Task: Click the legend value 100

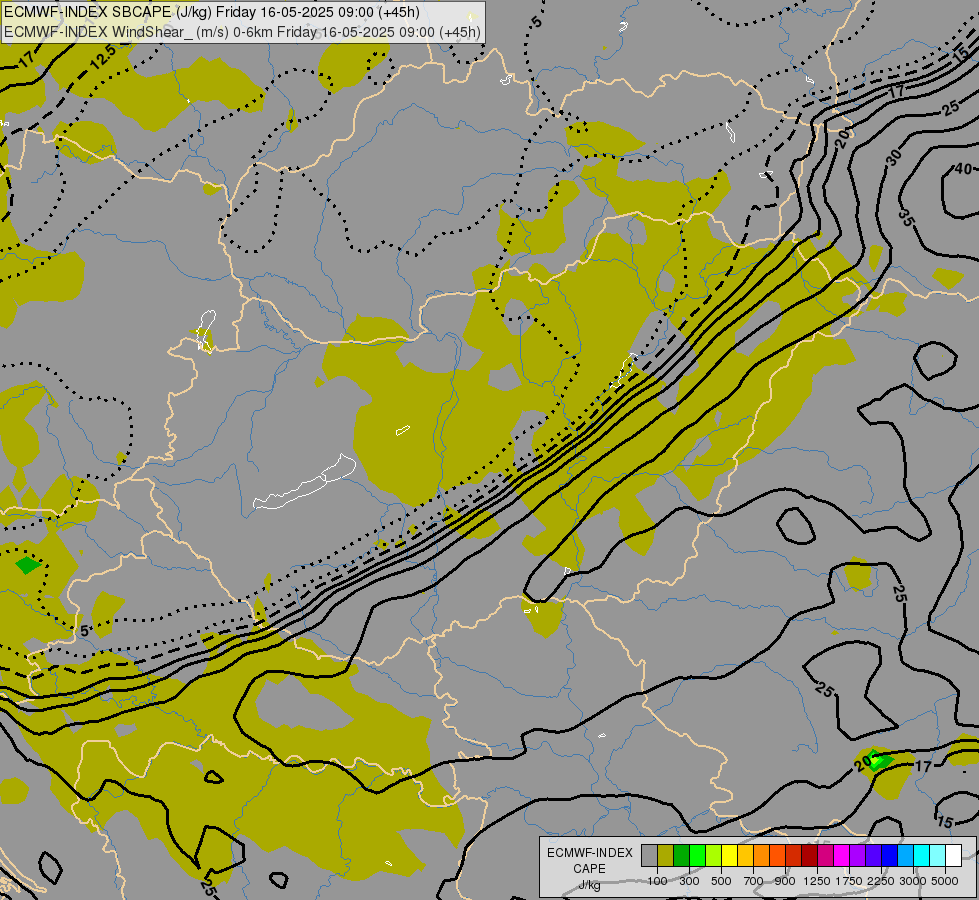Action: [x=657, y=881]
